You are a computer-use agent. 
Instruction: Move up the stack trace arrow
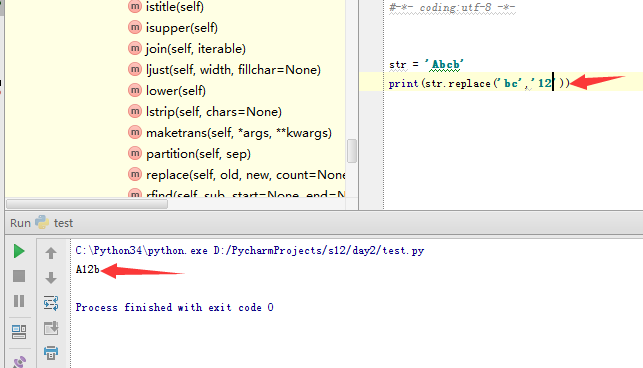pos(51,253)
